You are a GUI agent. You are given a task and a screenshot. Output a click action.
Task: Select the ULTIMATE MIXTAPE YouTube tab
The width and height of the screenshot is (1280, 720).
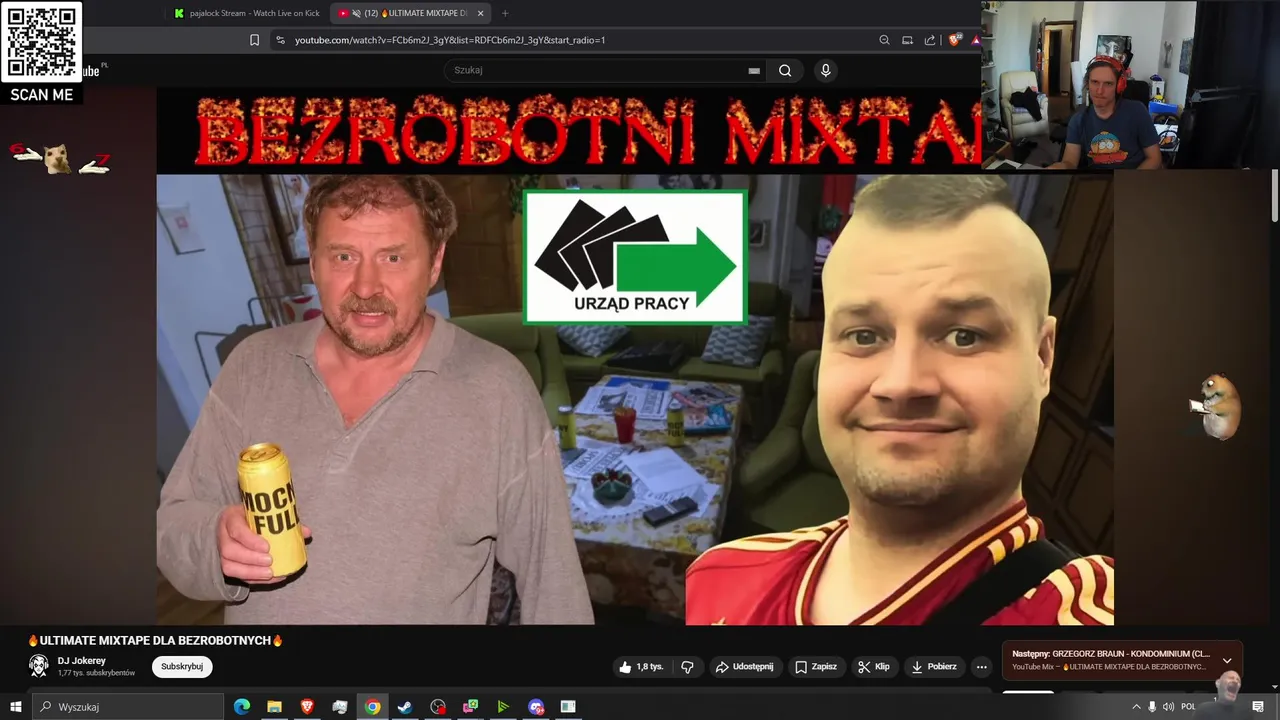408,13
